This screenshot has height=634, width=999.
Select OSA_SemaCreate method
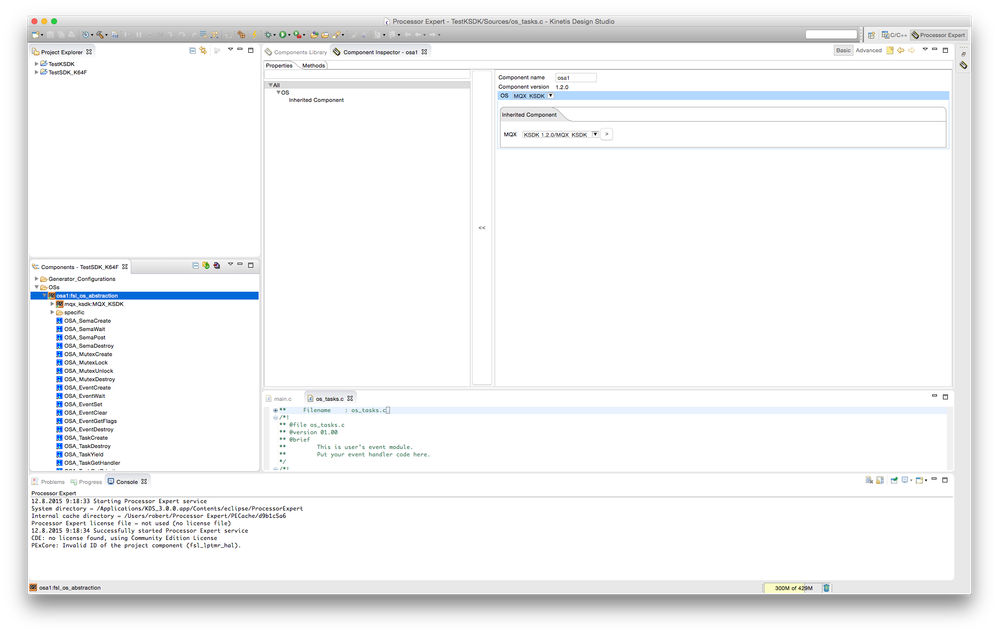tap(87, 321)
